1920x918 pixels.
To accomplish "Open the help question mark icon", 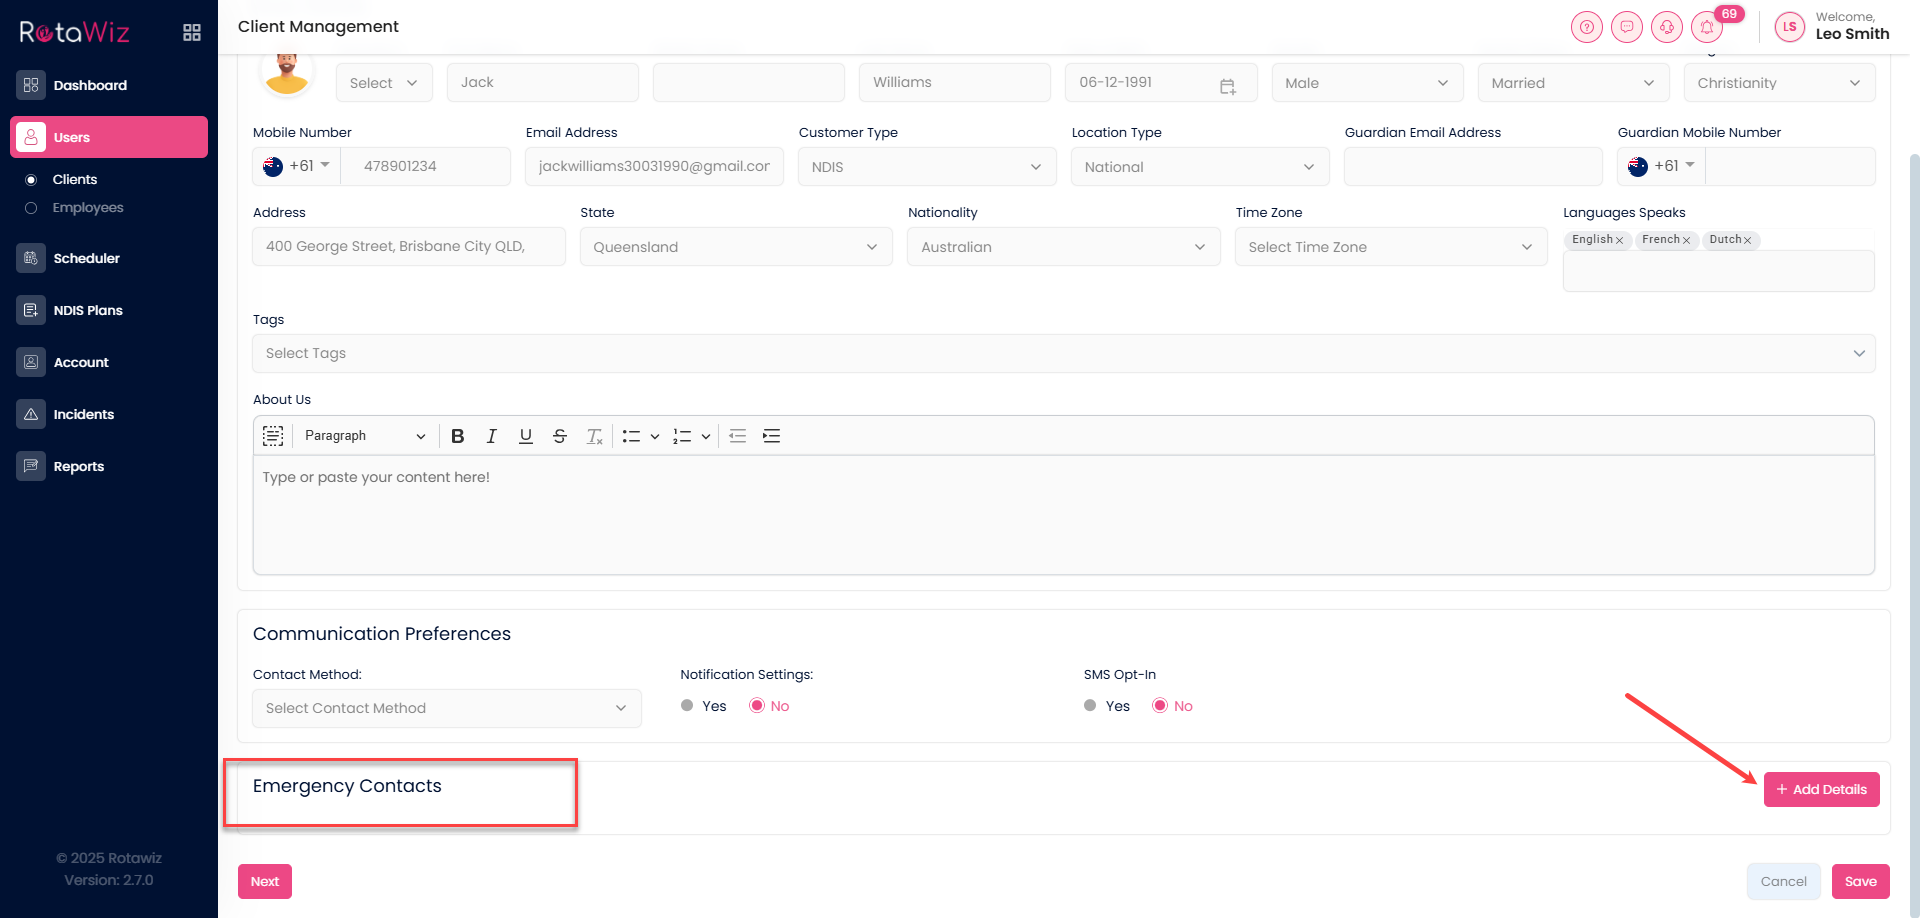I will [x=1586, y=27].
